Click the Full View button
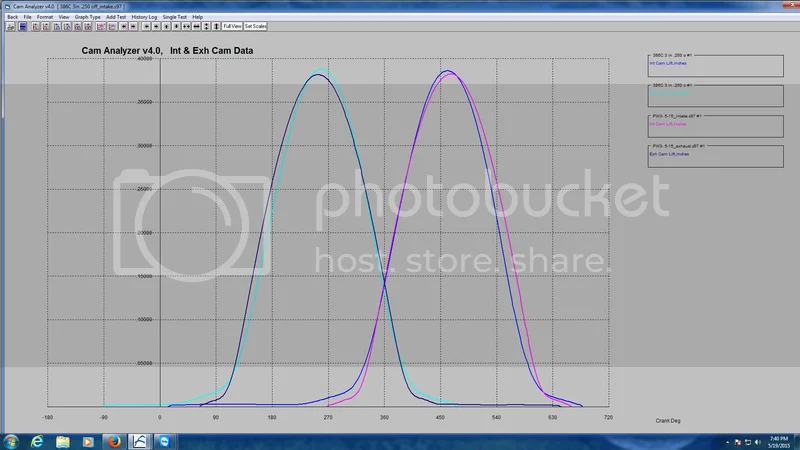The image size is (800, 450). [231, 26]
